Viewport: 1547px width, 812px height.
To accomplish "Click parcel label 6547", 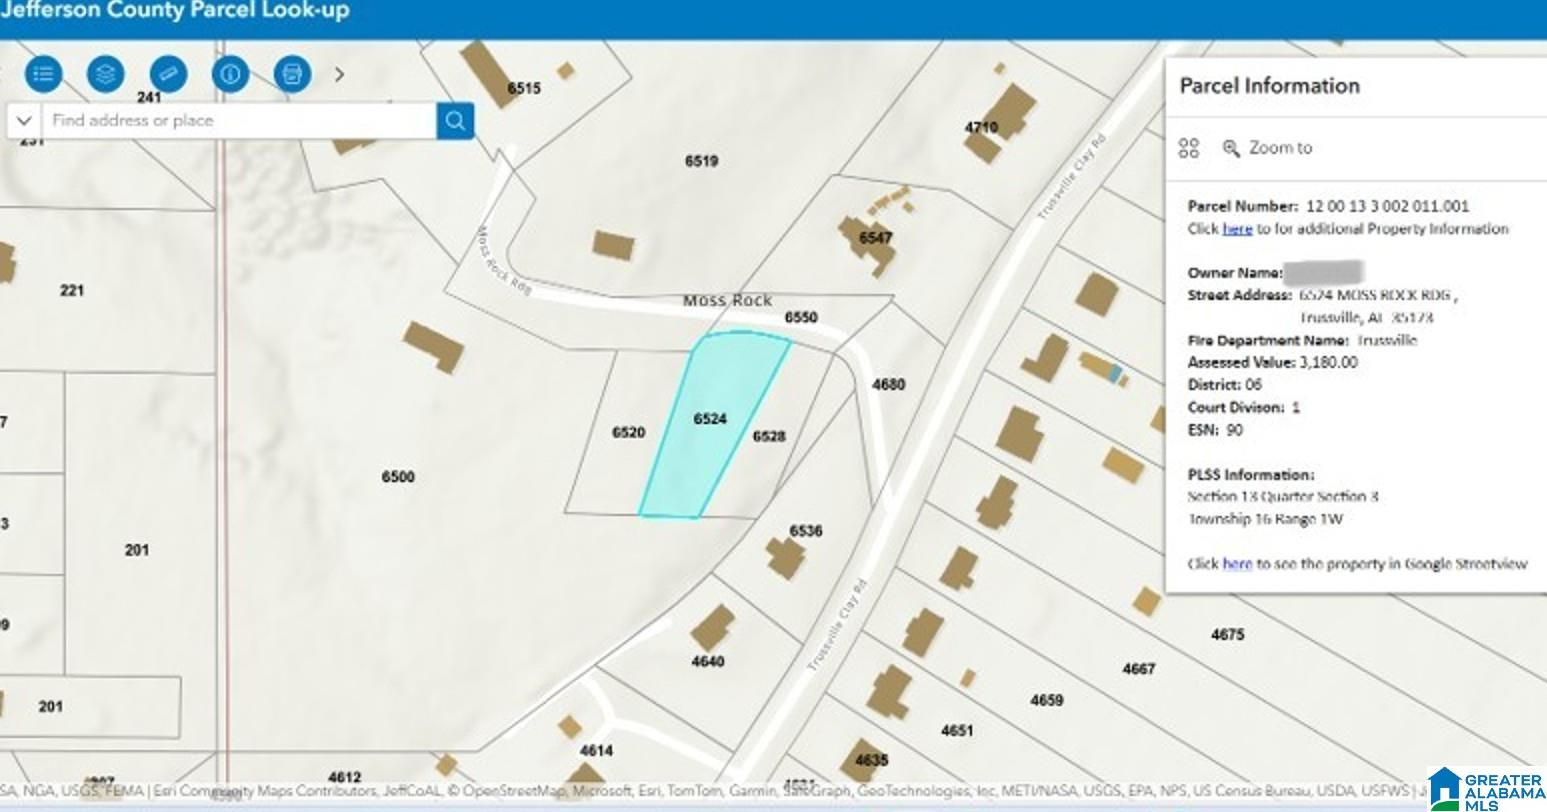I will (875, 238).
